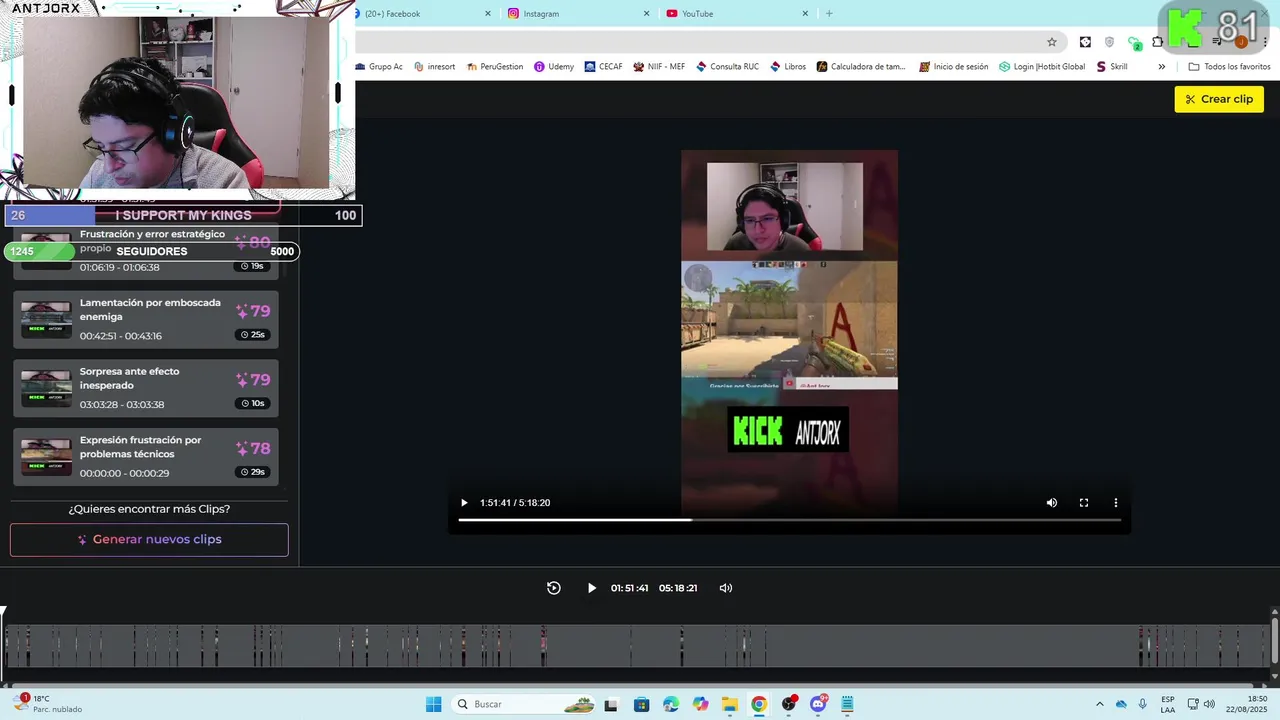This screenshot has width=1280, height=720.
Task: Open weather widget showing 18°C
Action: click(48, 704)
